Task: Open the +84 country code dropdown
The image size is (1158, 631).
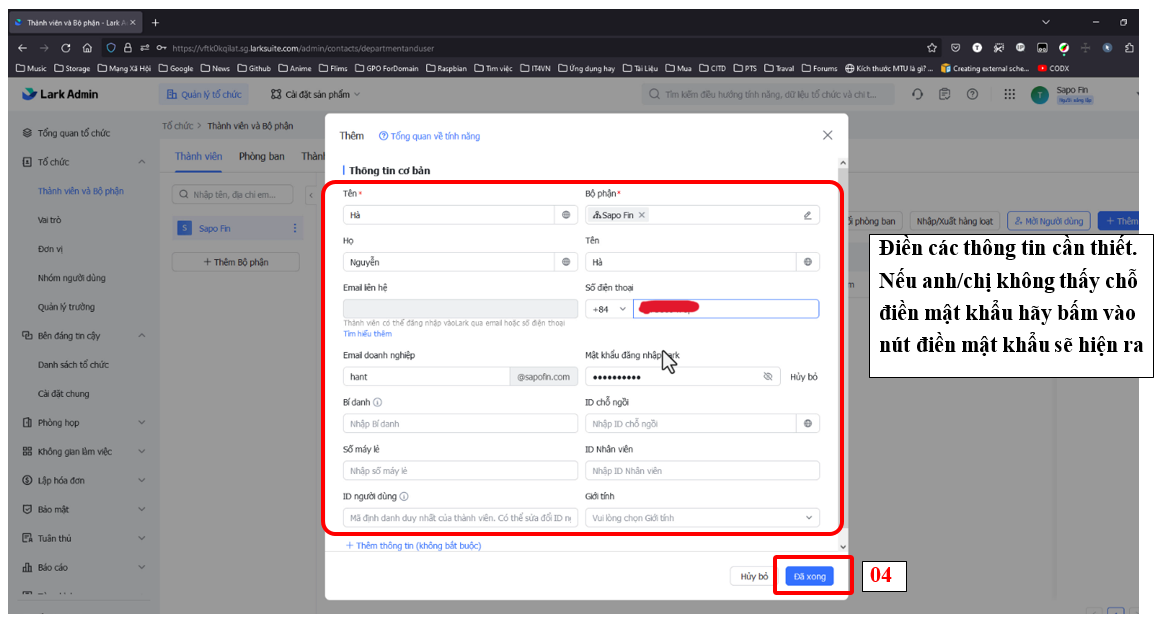Action: (x=609, y=310)
